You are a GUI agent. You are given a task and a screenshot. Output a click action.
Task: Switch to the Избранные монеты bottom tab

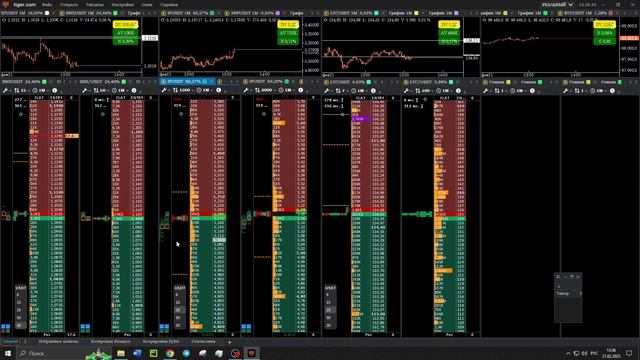coord(58,342)
